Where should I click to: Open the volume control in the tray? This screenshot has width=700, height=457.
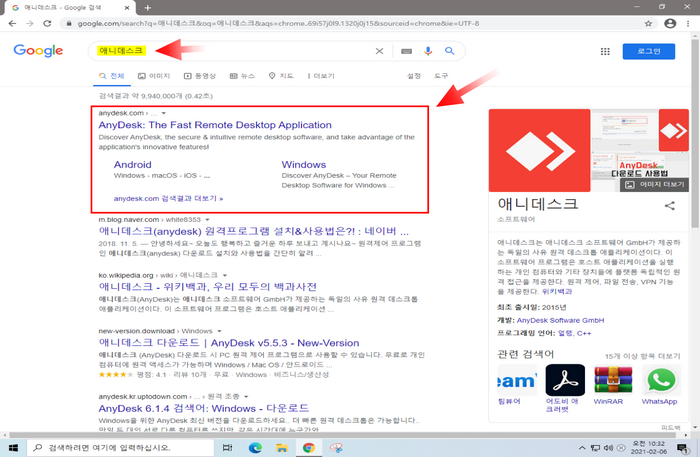608,448
